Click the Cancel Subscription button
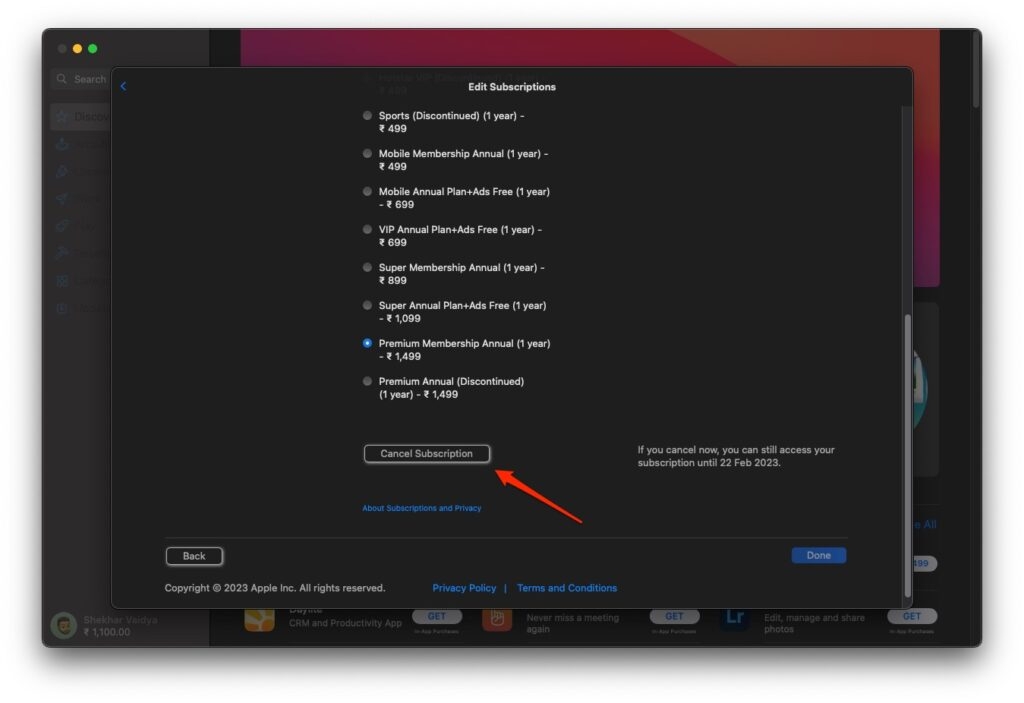Viewport: 1024px width, 703px height. 426,453
